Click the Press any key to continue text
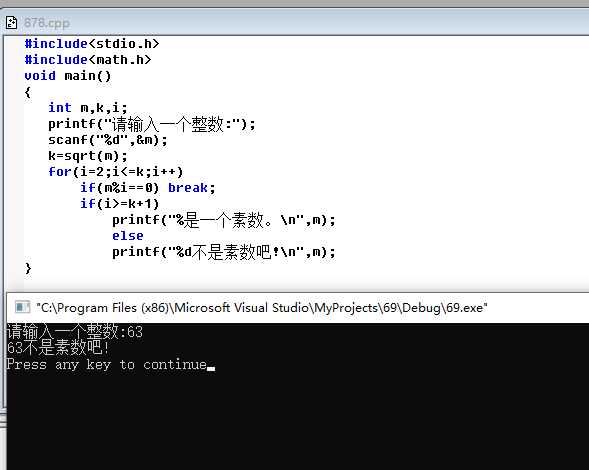The image size is (589, 470). coord(107,364)
